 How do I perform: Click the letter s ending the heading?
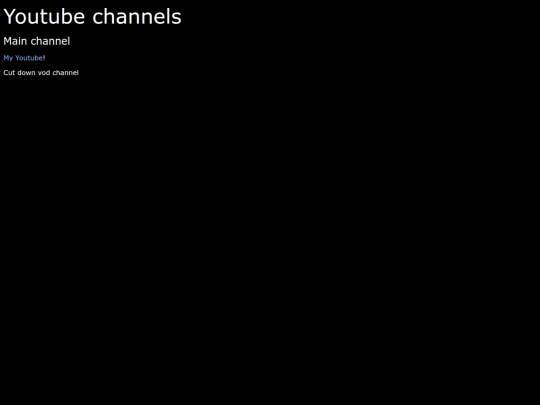(177, 18)
